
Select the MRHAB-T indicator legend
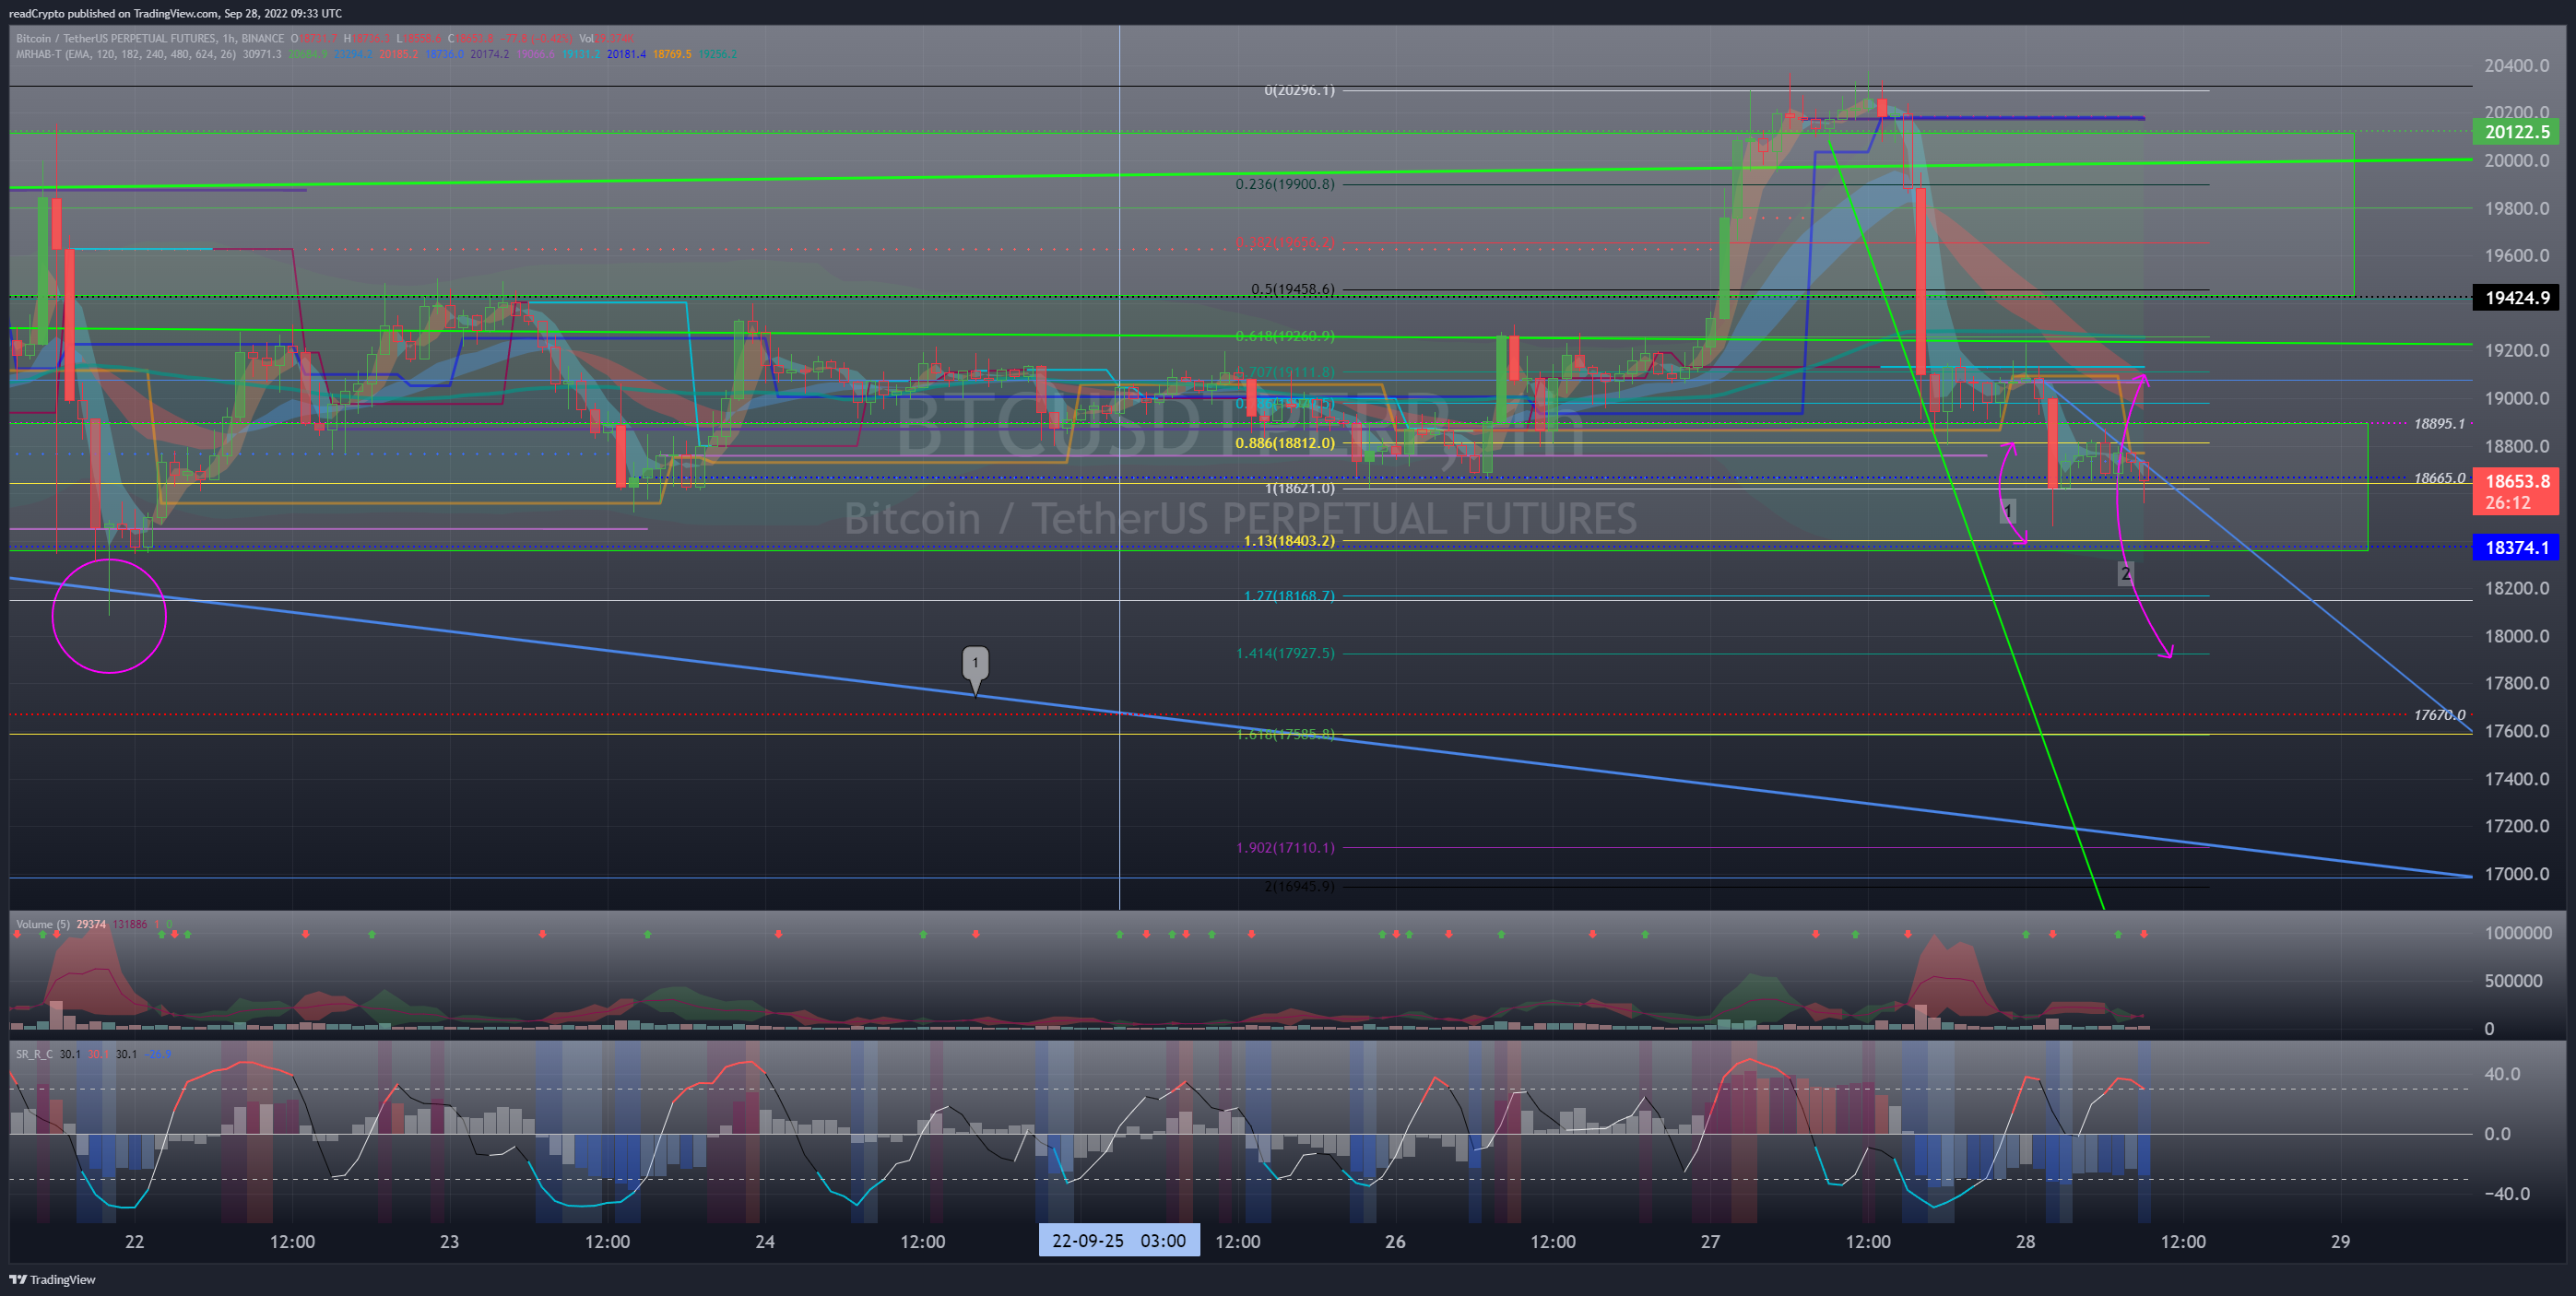pos(125,54)
